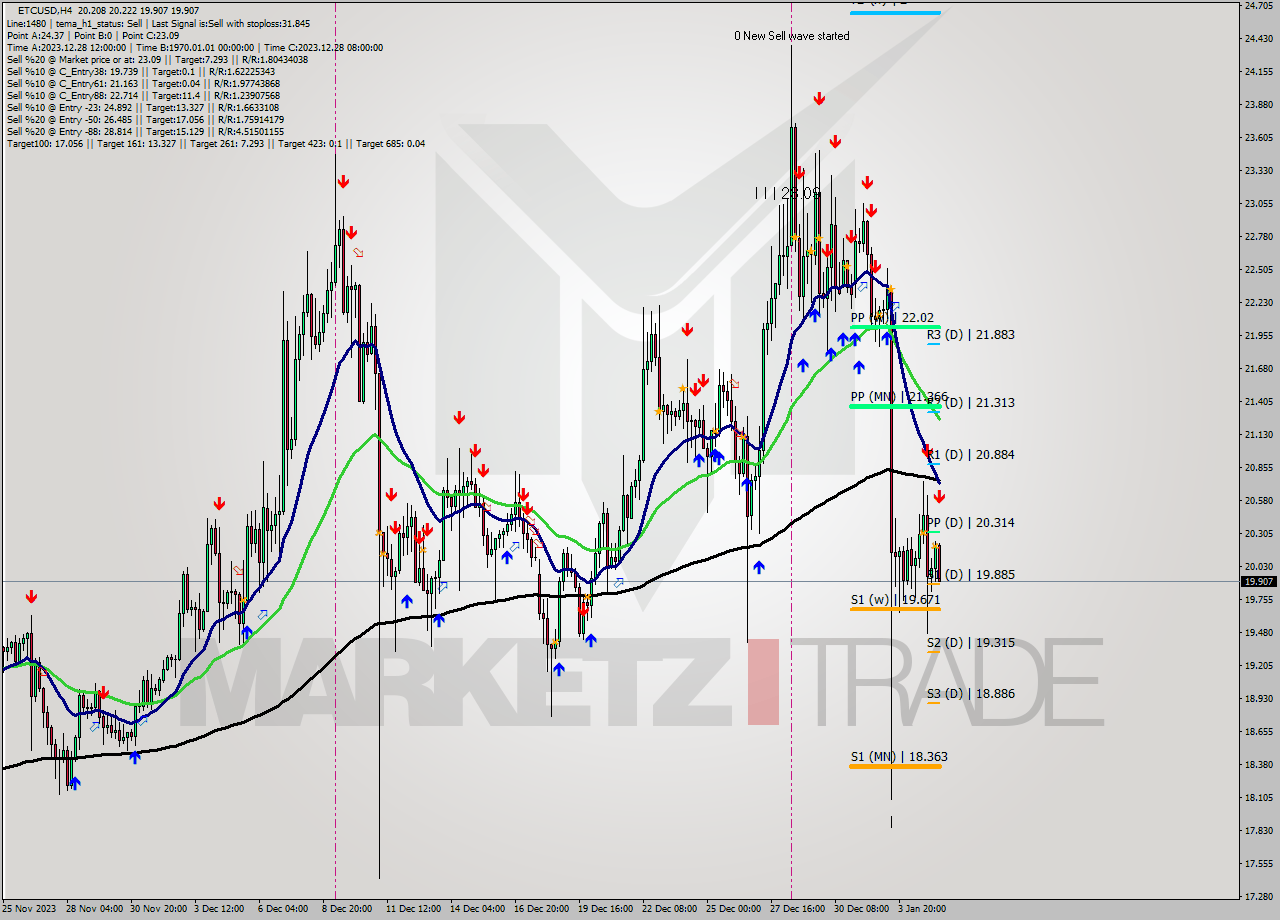The height and width of the screenshot is (920, 1280).
Task: Select the 'Target100: 17.056' targets line
Action: (x=216, y=143)
